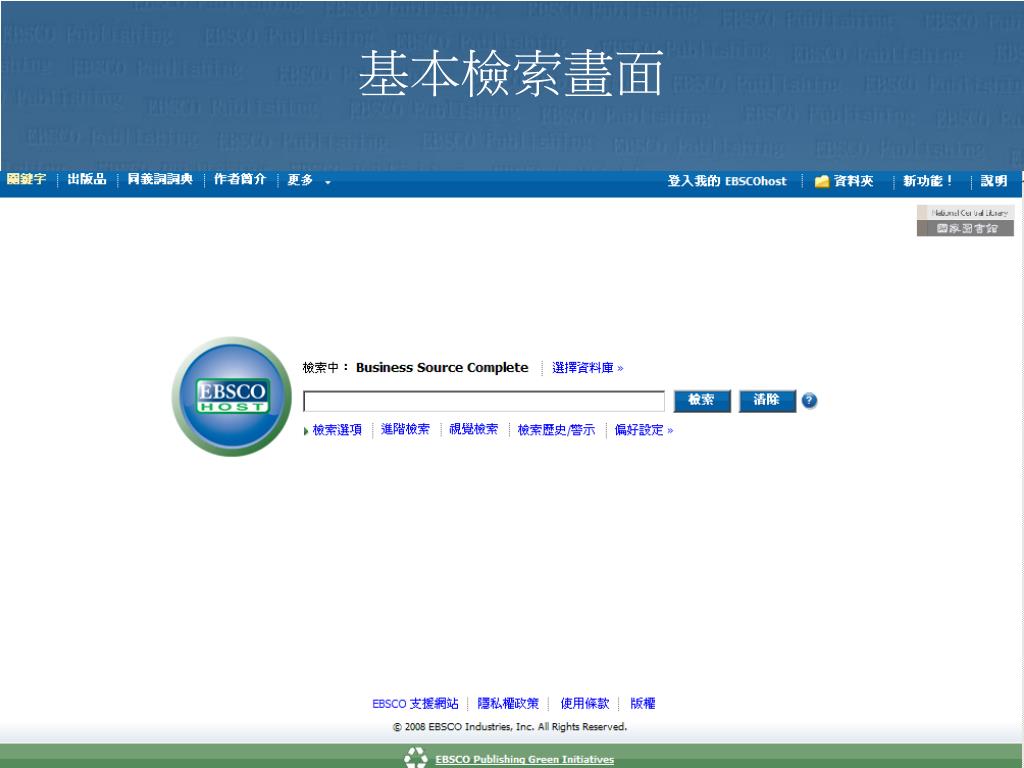The image size is (1024, 768).
Task: Click 登入我的 EBSCOhost sign-in link
Action: point(727,181)
